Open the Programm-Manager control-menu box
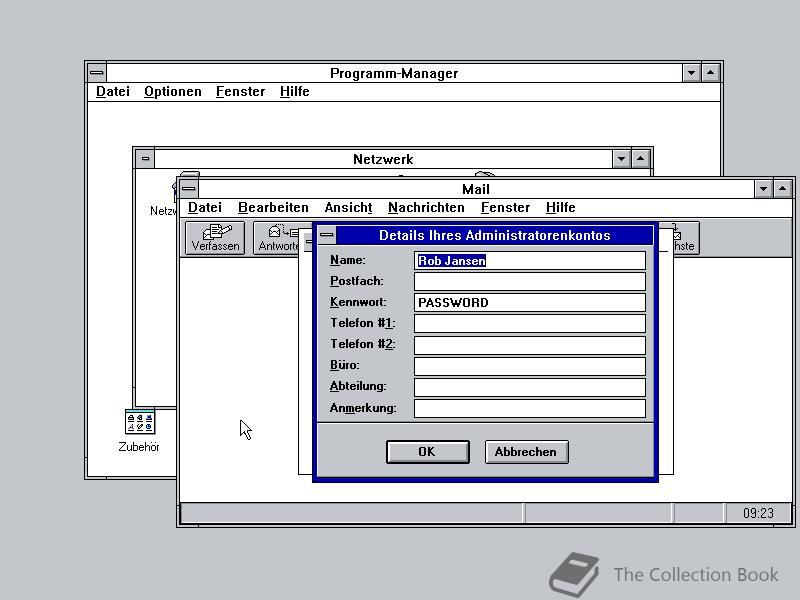 (x=96, y=72)
